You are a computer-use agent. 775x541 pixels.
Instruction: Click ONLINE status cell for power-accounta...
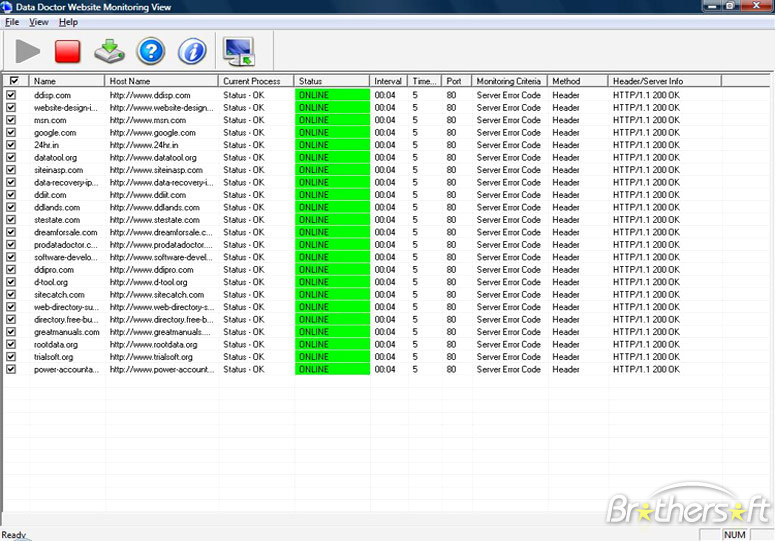pos(332,369)
